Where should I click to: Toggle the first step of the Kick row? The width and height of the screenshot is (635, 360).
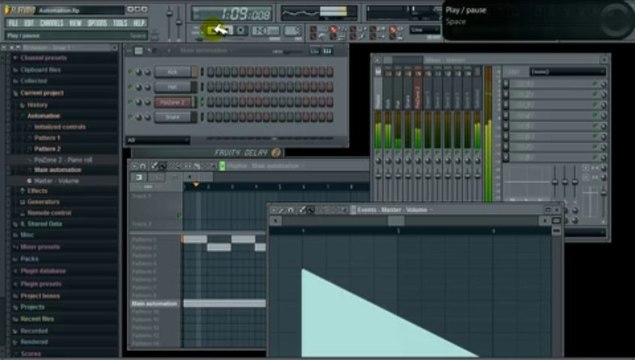point(211,72)
